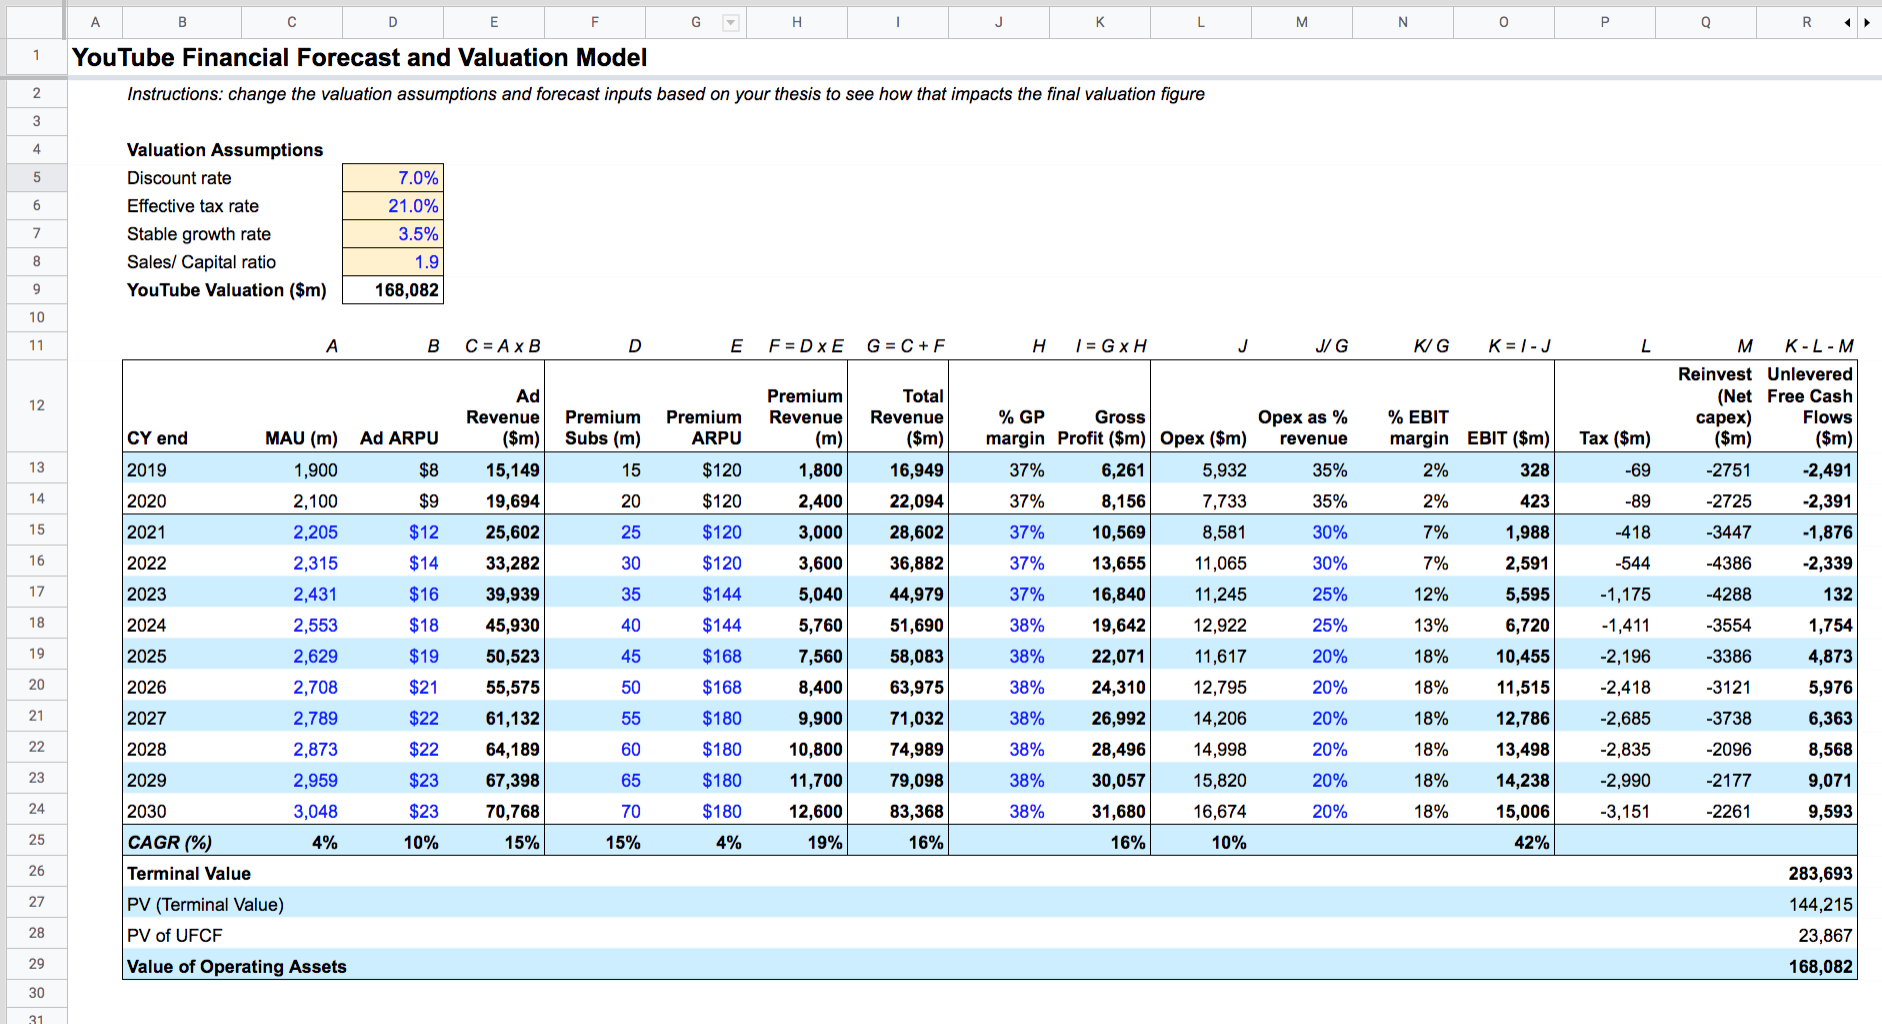Click the 'EBIT ($m)' column heading
This screenshot has height=1024, width=1882.
pyautogui.click(x=1508, y=438)
